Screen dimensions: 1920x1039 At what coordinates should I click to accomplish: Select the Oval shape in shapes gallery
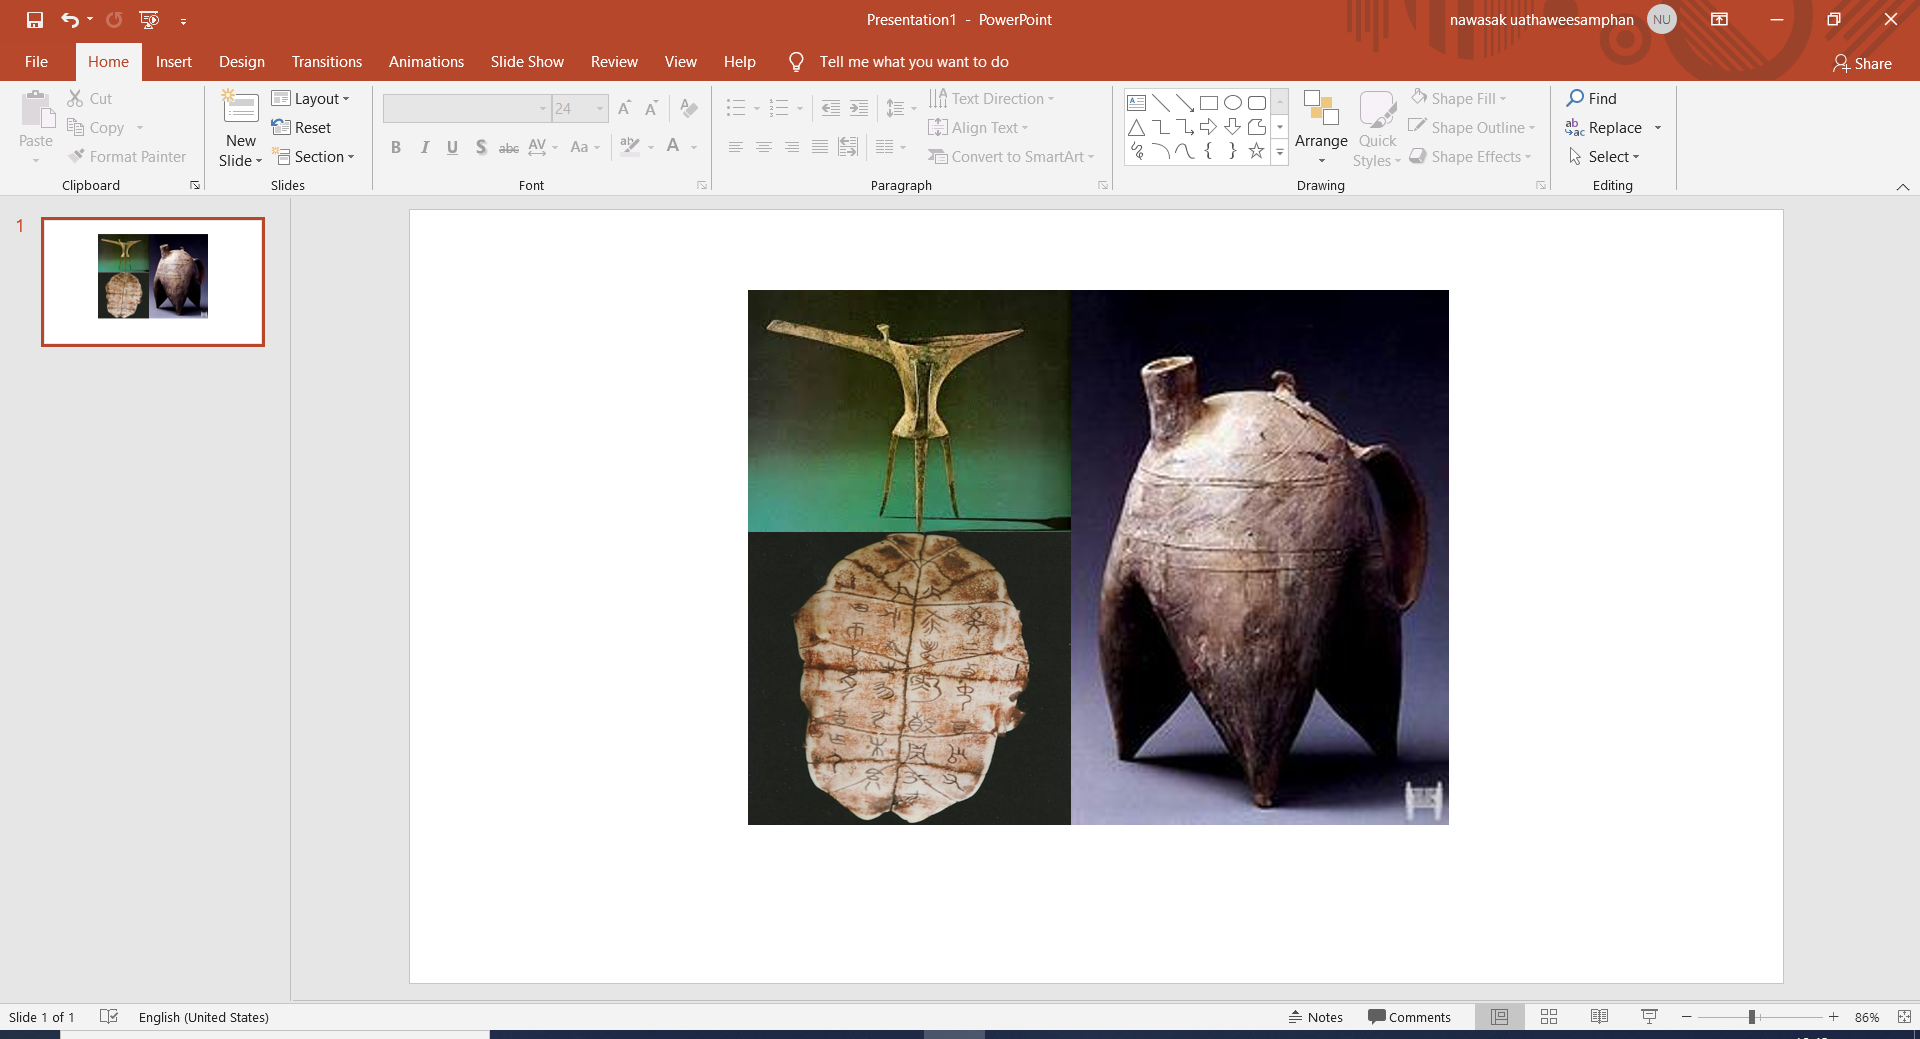[1233, 103]
